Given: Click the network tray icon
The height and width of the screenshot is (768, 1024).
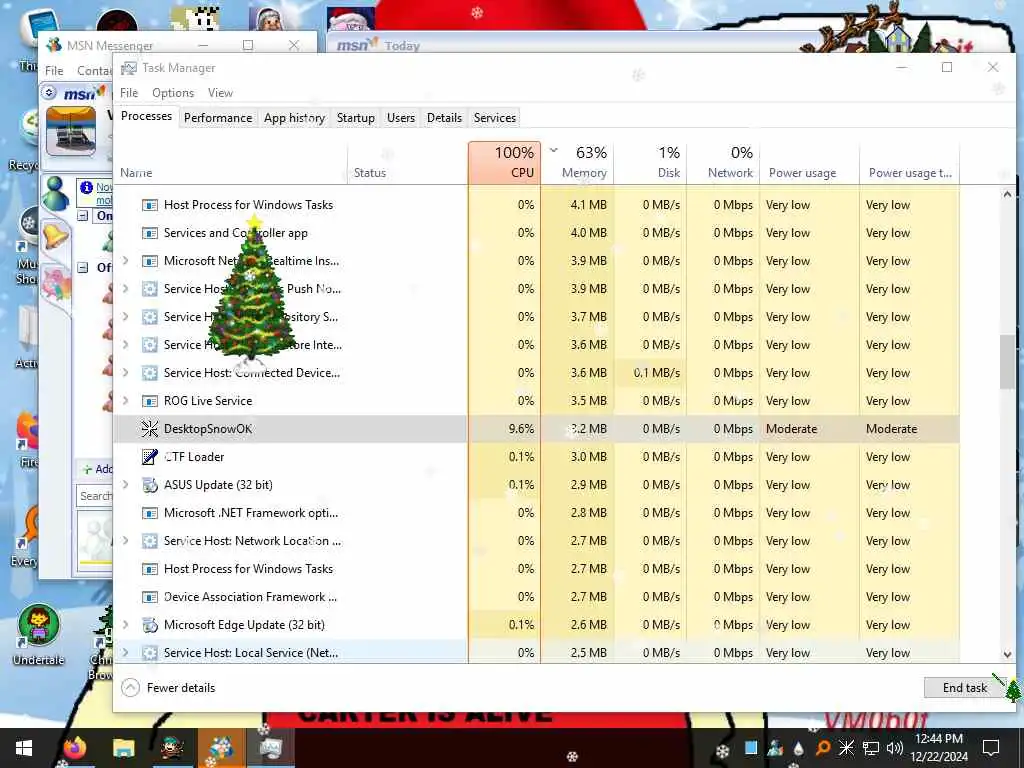Looking at the screenshot, I should pos(870,748).
